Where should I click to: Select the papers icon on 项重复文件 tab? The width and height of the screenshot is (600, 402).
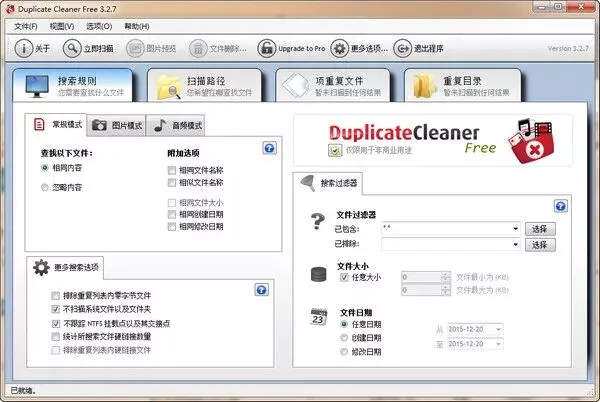pyautogui.click(x=295, y=85)
